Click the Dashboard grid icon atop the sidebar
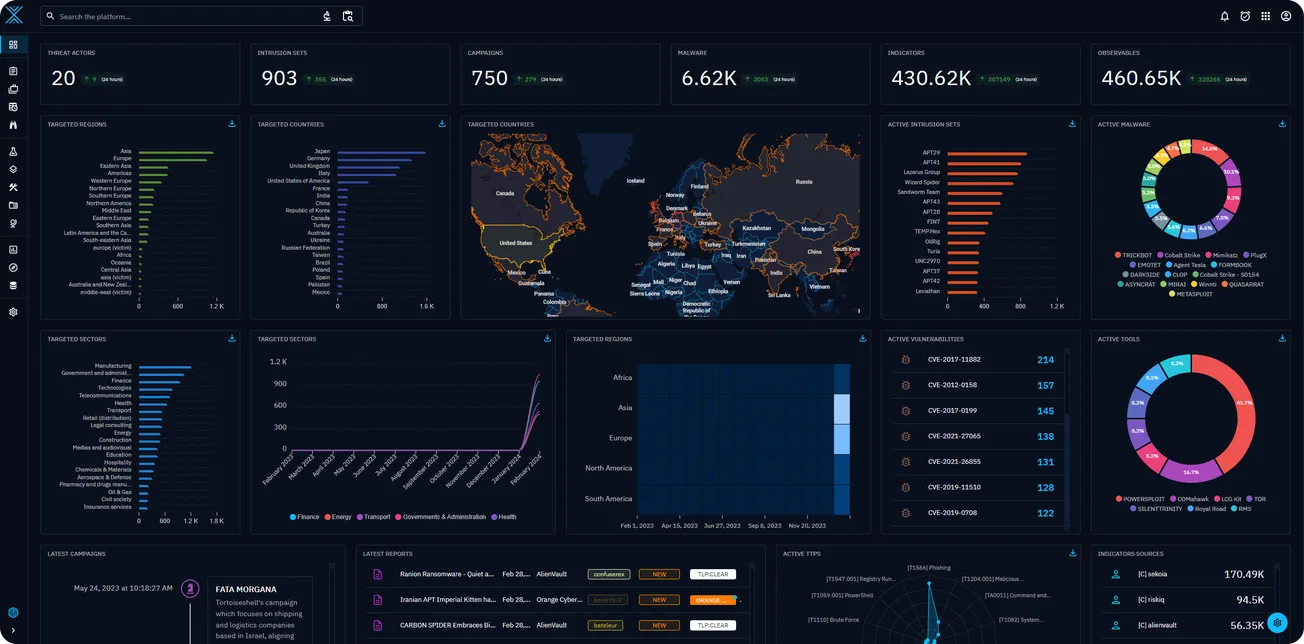 pos(14,44)
